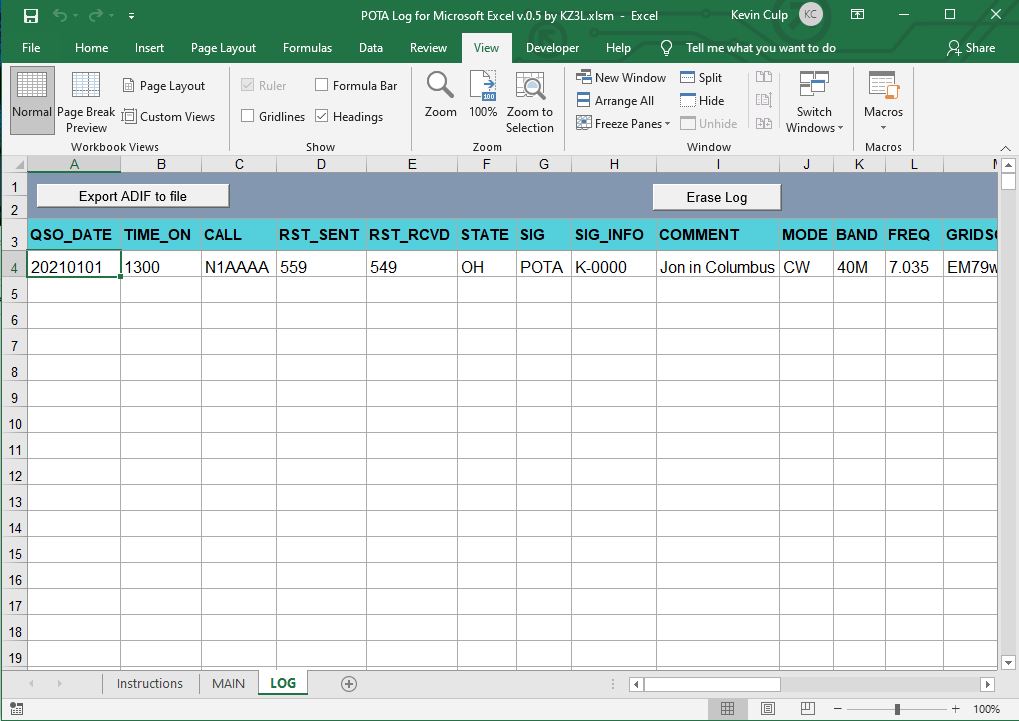This screenshot has height=721, width=1019.
Task: Open the Zoom dialog magnifier
Action: click(x=440, y=95)
